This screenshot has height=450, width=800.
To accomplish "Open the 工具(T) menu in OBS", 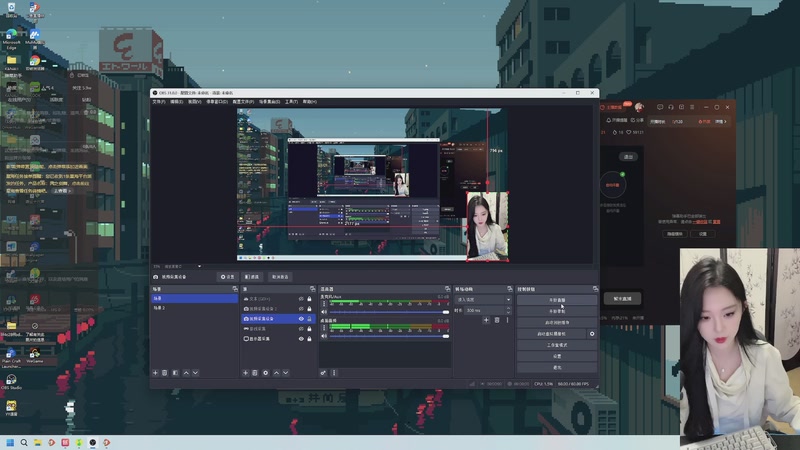I will point(291,102).
